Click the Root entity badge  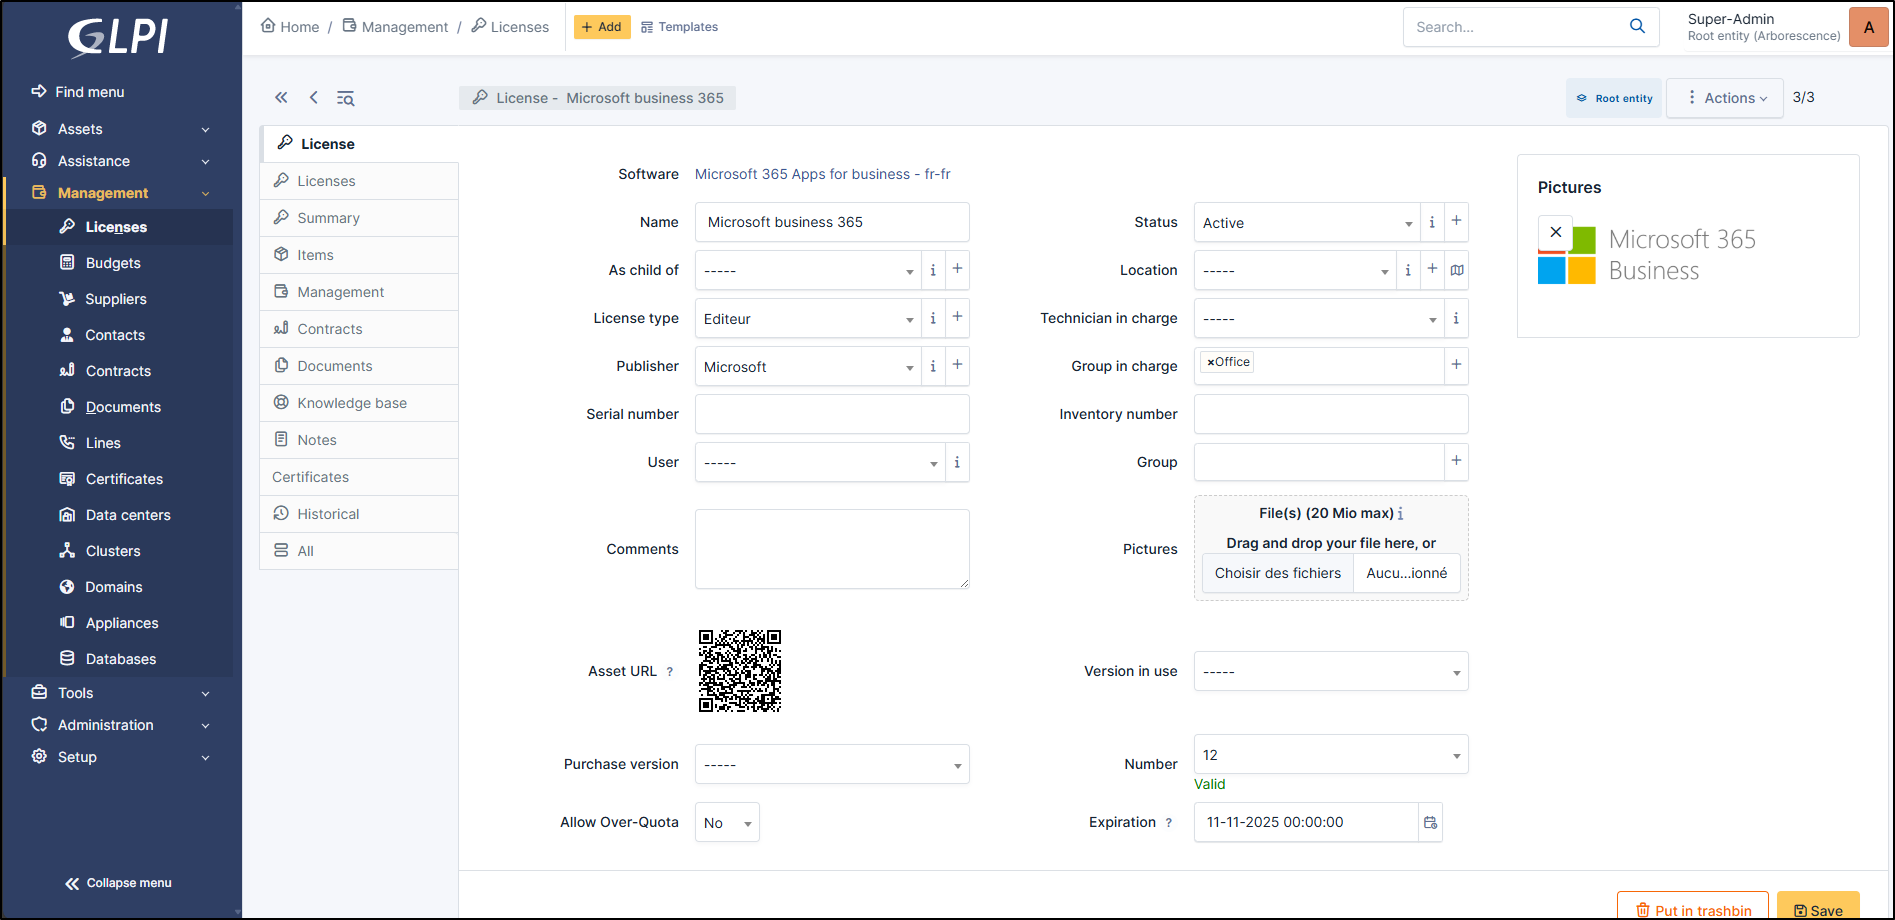1614,98
